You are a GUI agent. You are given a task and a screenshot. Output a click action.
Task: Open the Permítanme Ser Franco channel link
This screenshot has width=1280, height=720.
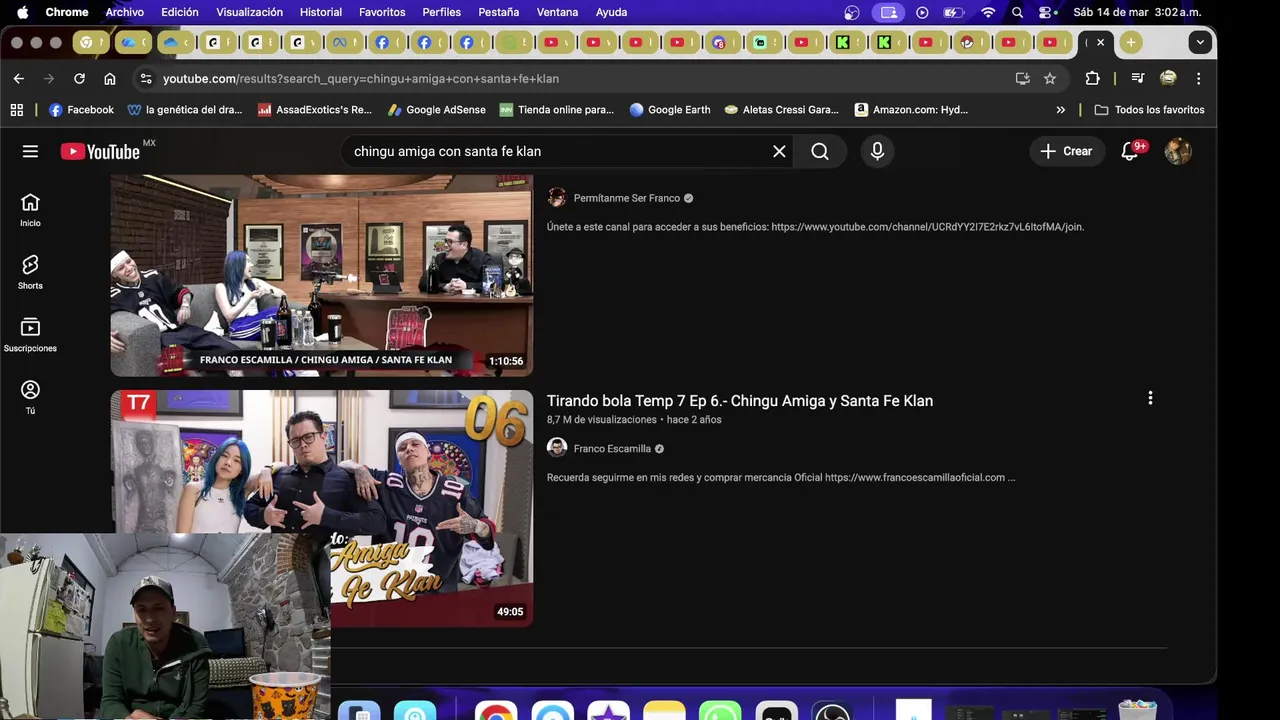(x=626, y=198)
